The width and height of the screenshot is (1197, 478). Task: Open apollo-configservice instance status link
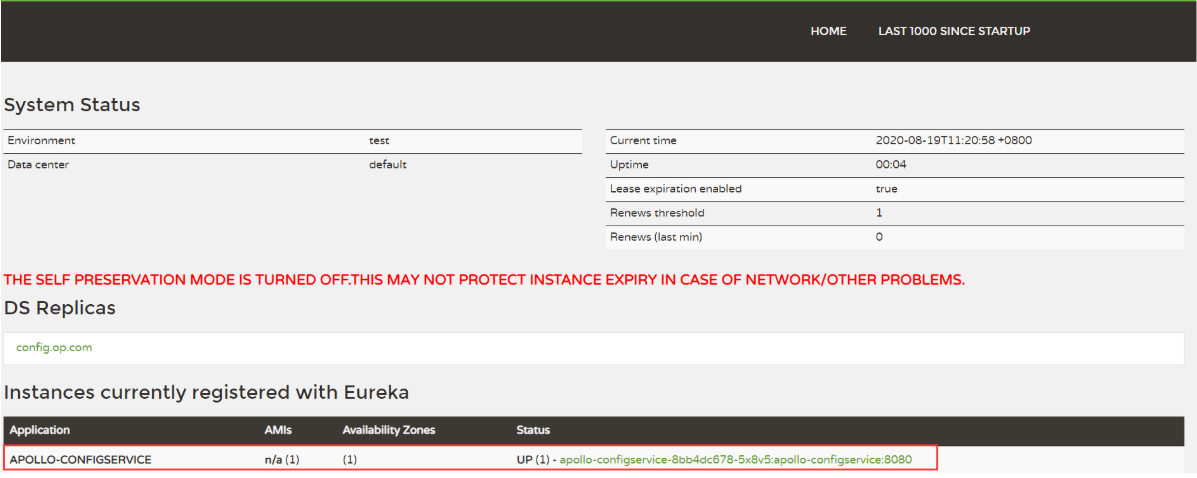736,460
